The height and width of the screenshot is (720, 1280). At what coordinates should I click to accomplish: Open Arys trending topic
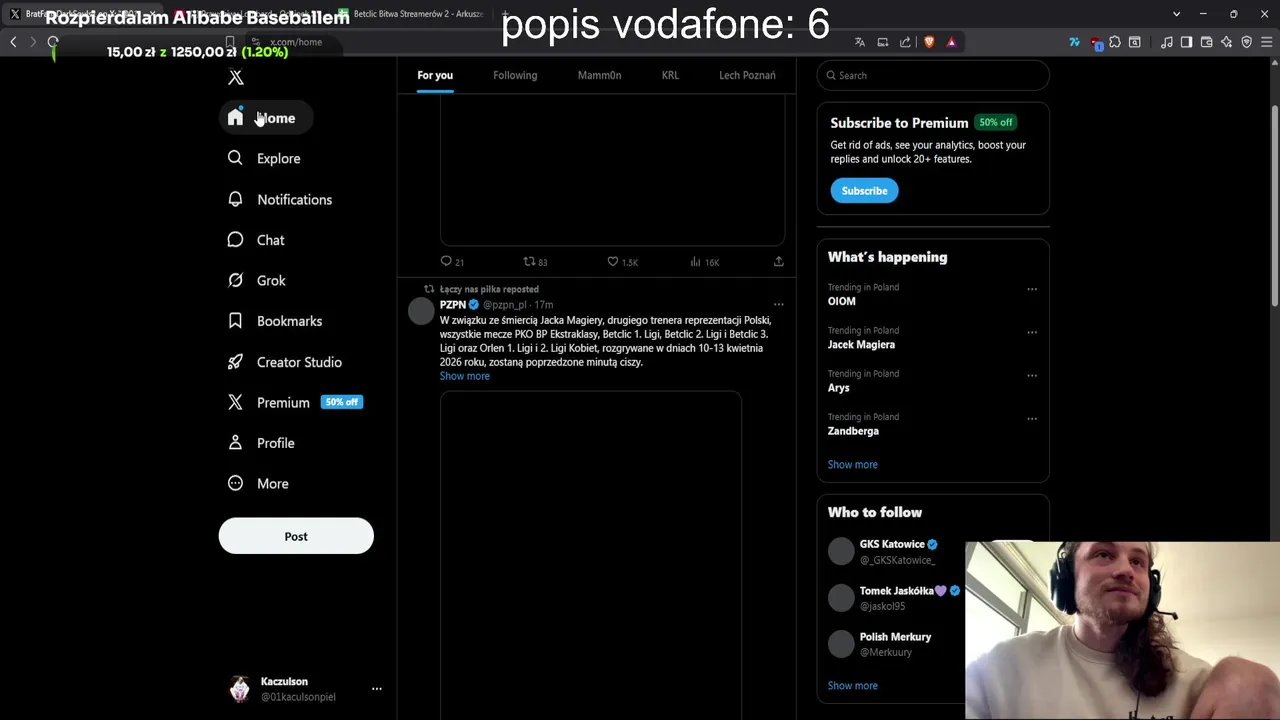(839, 388)
